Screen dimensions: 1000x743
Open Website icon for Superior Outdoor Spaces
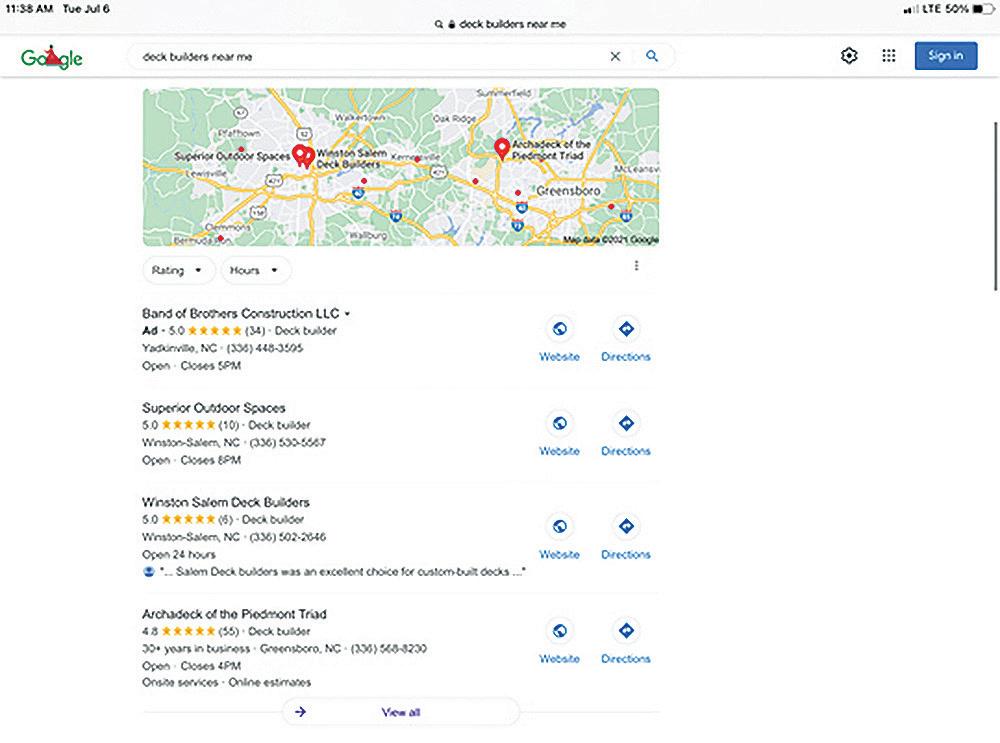[x=559, y=423]
